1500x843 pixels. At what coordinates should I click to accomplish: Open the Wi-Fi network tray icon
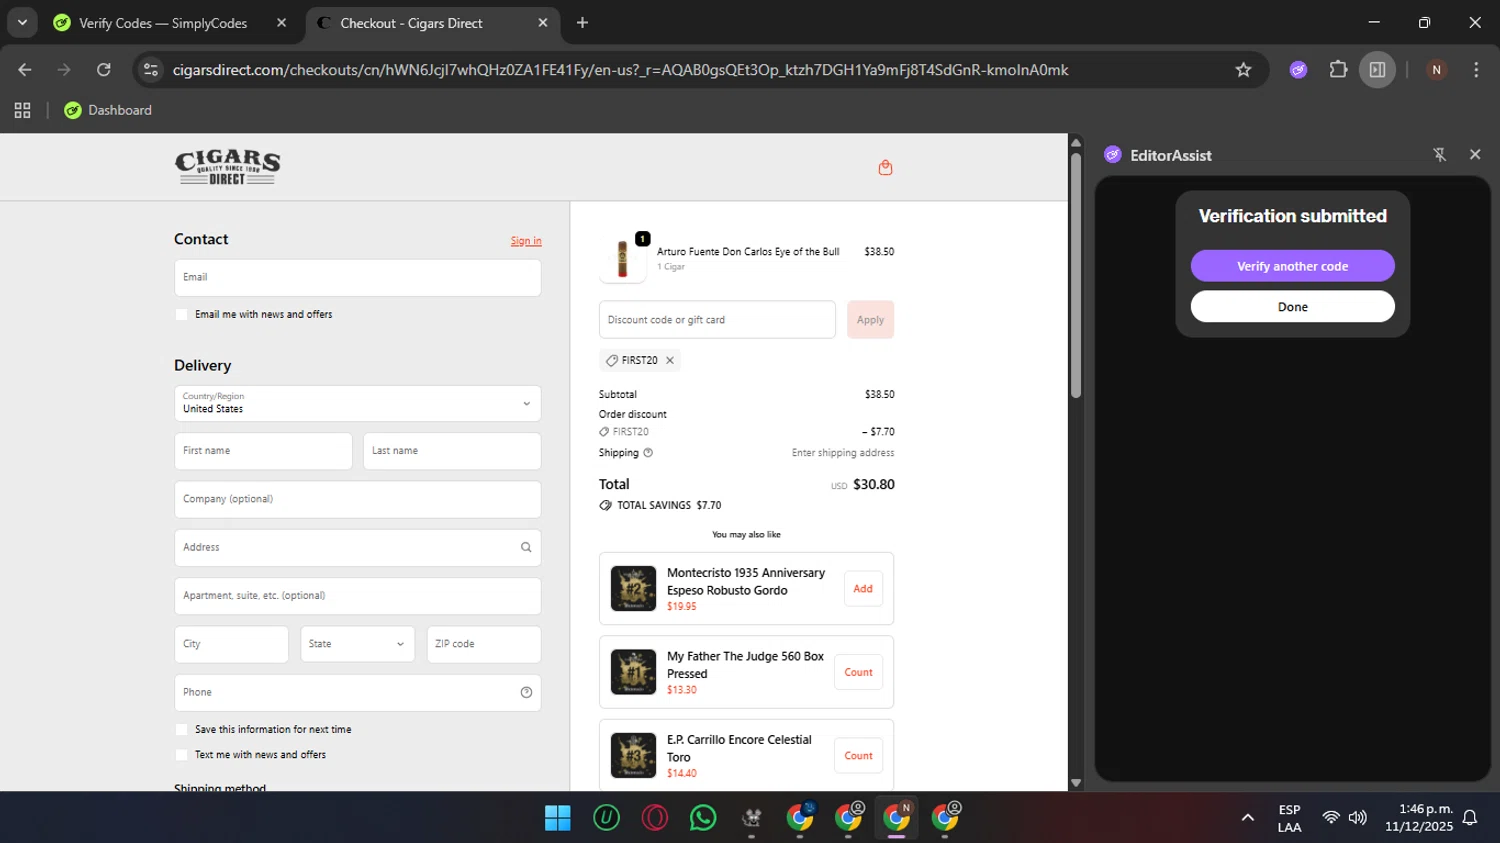pos(1330,818)
